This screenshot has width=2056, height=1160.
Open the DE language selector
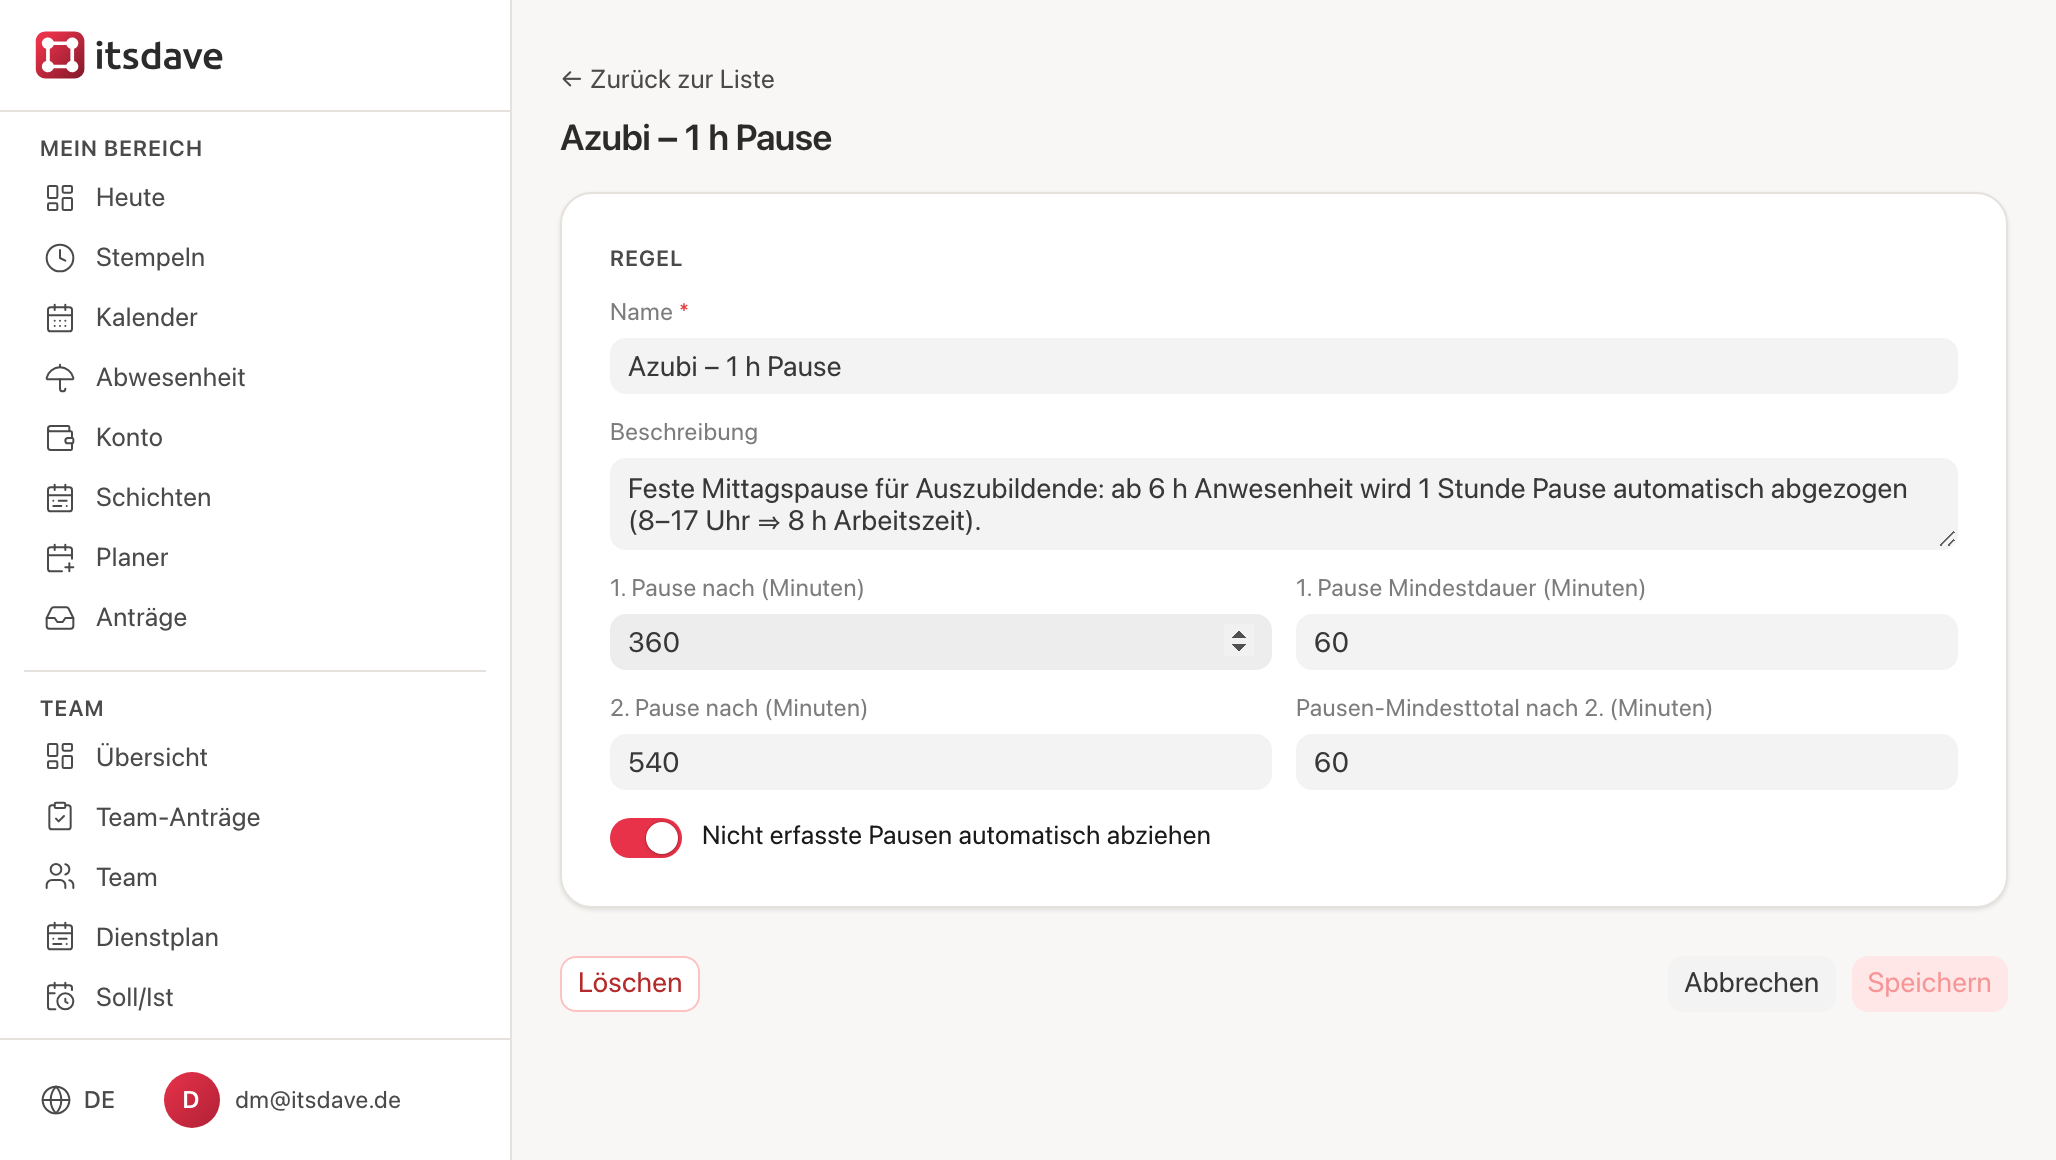pos(78,1100)
